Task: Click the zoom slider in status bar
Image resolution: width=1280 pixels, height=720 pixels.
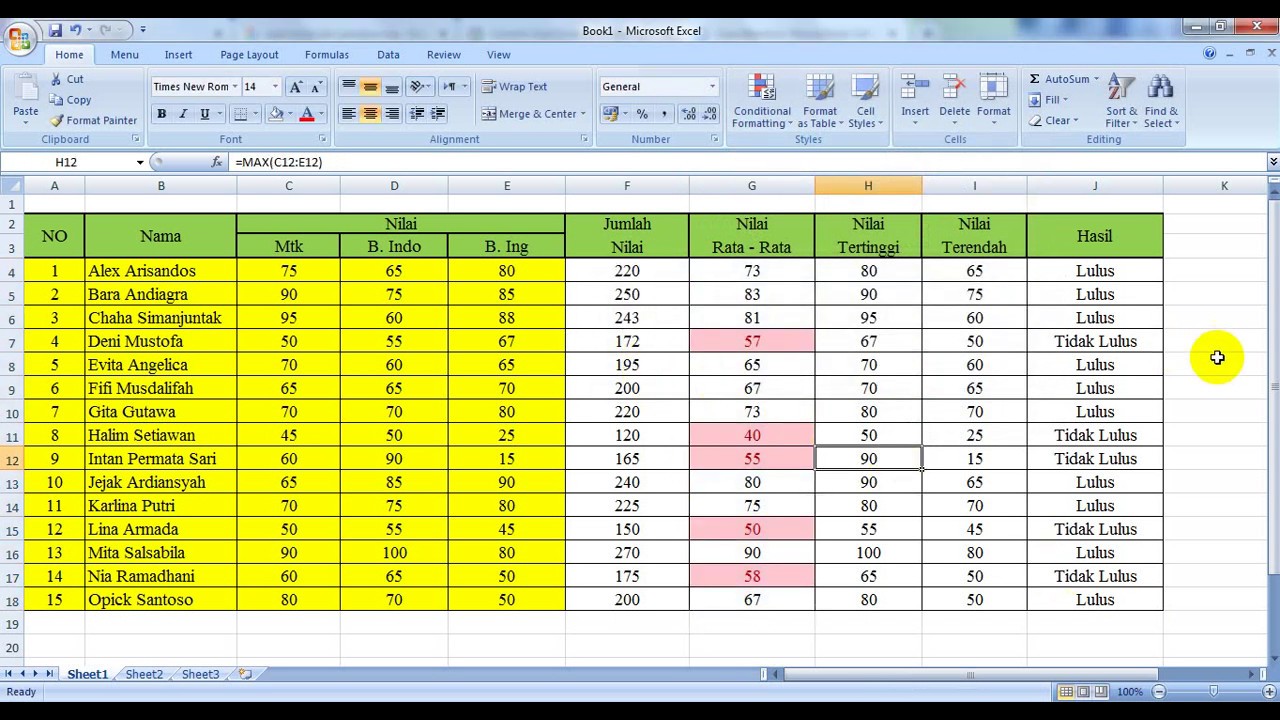Action: 1213,692
